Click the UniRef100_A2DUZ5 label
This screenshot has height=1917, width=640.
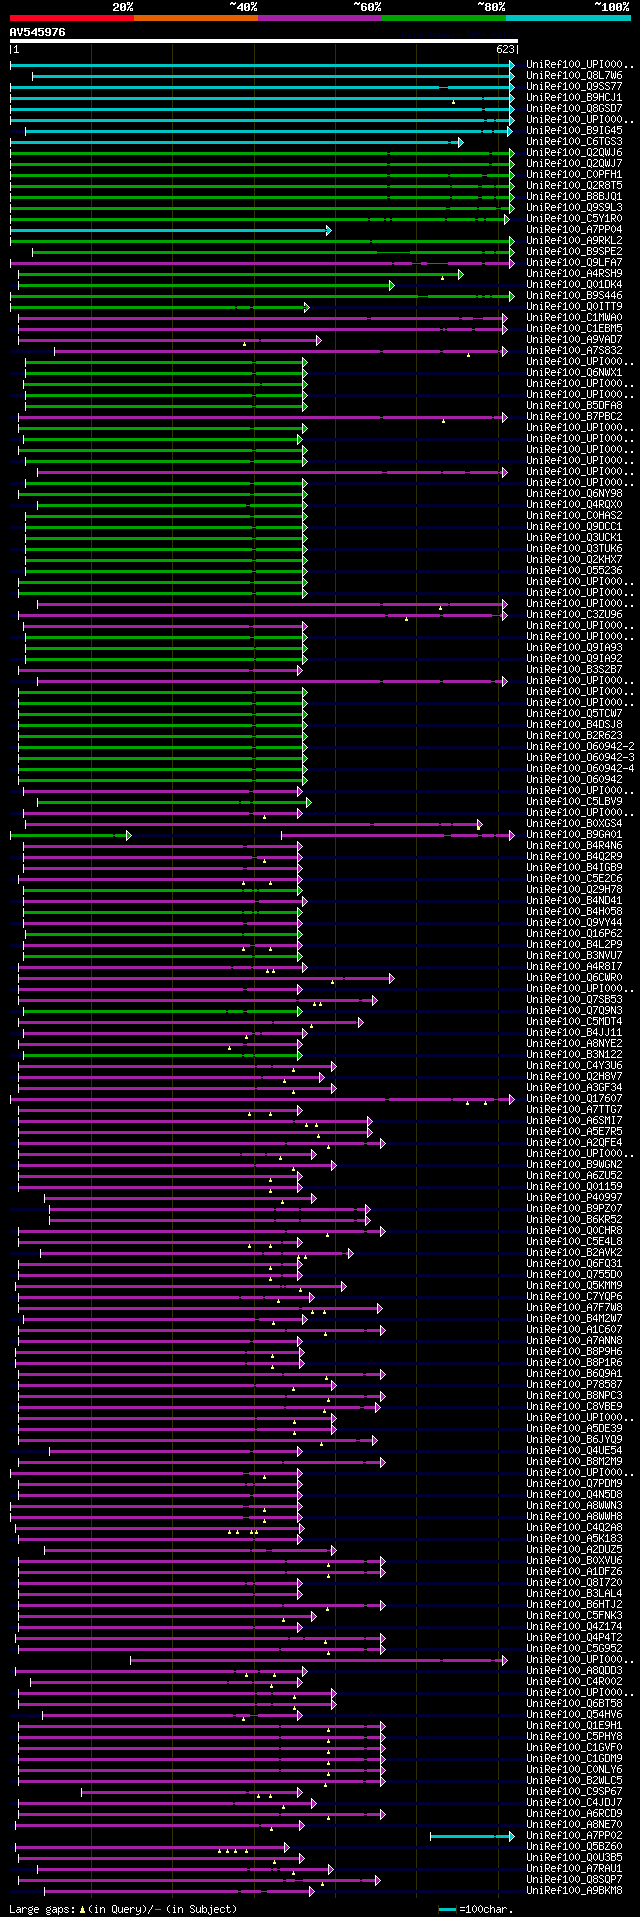[574, 1550]
